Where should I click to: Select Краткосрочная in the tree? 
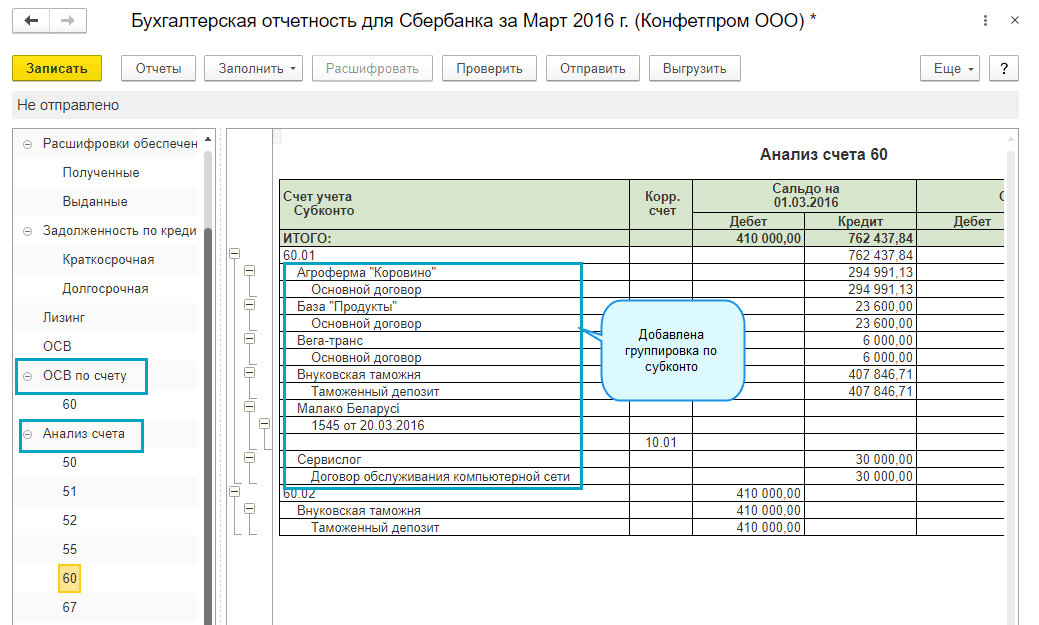click(x=108, y=260)
